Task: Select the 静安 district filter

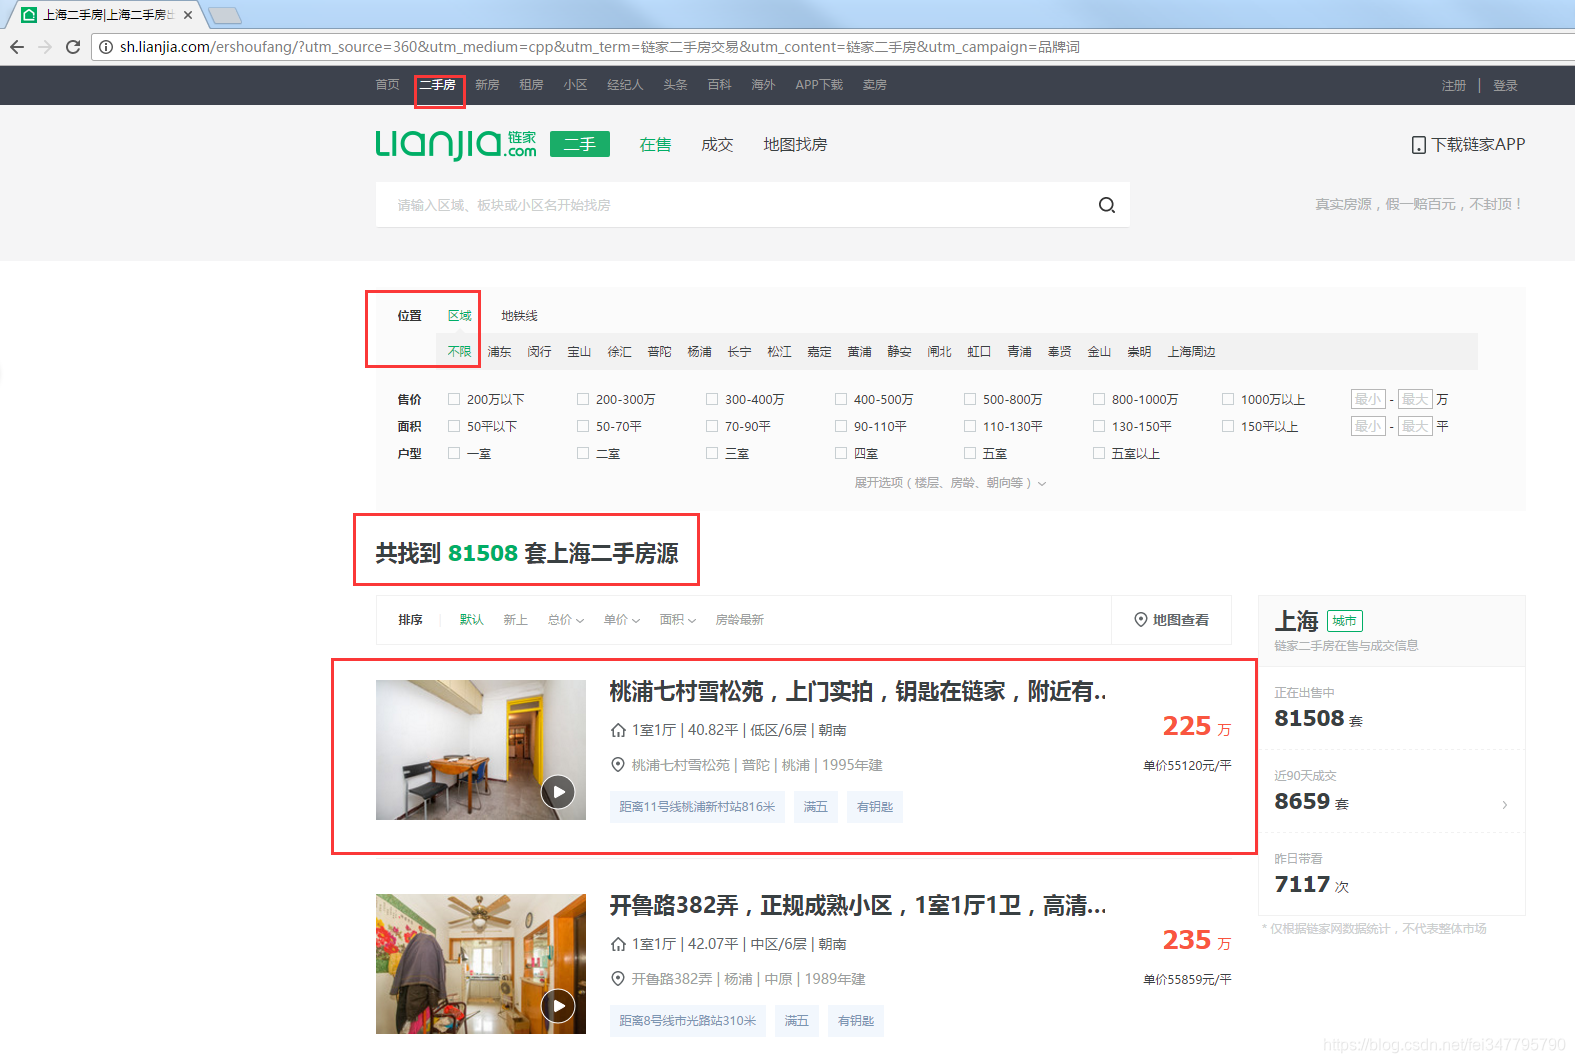Action: [899, 352]
